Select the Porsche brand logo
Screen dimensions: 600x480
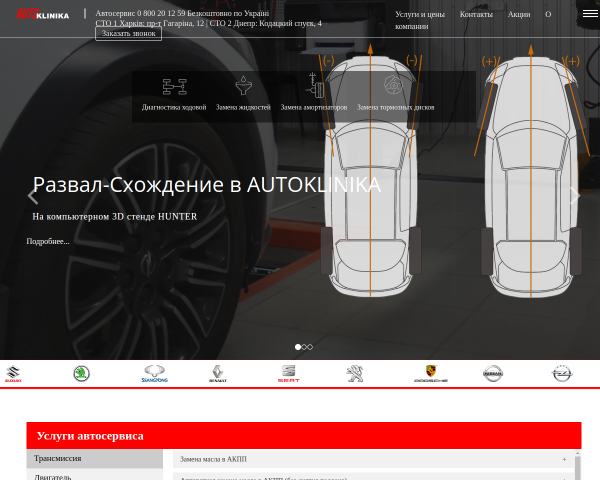coord(431,374)
